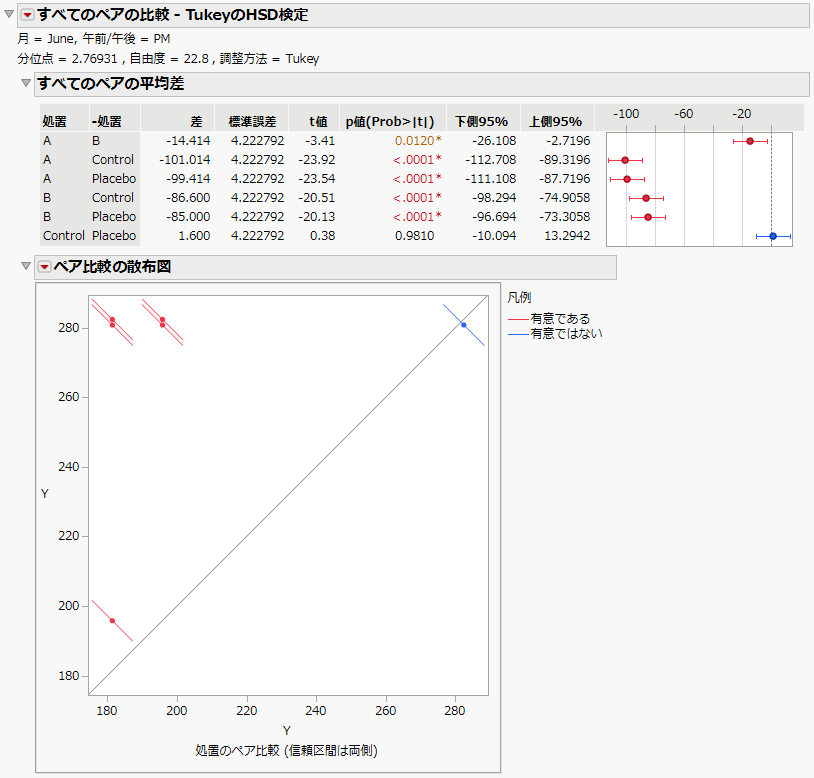Click the すべてのペアの平均差 section title
Screen dimensions: 814x778
(111, 84)
